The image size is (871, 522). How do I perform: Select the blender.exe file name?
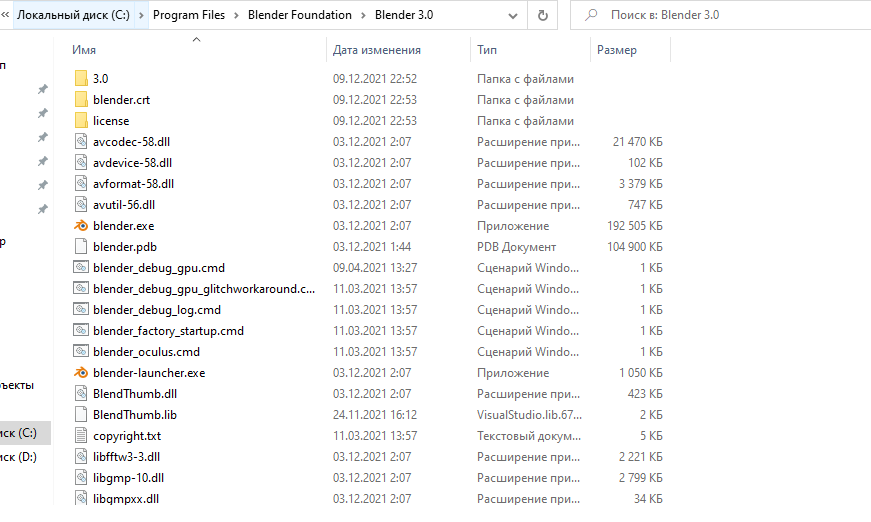123,226
